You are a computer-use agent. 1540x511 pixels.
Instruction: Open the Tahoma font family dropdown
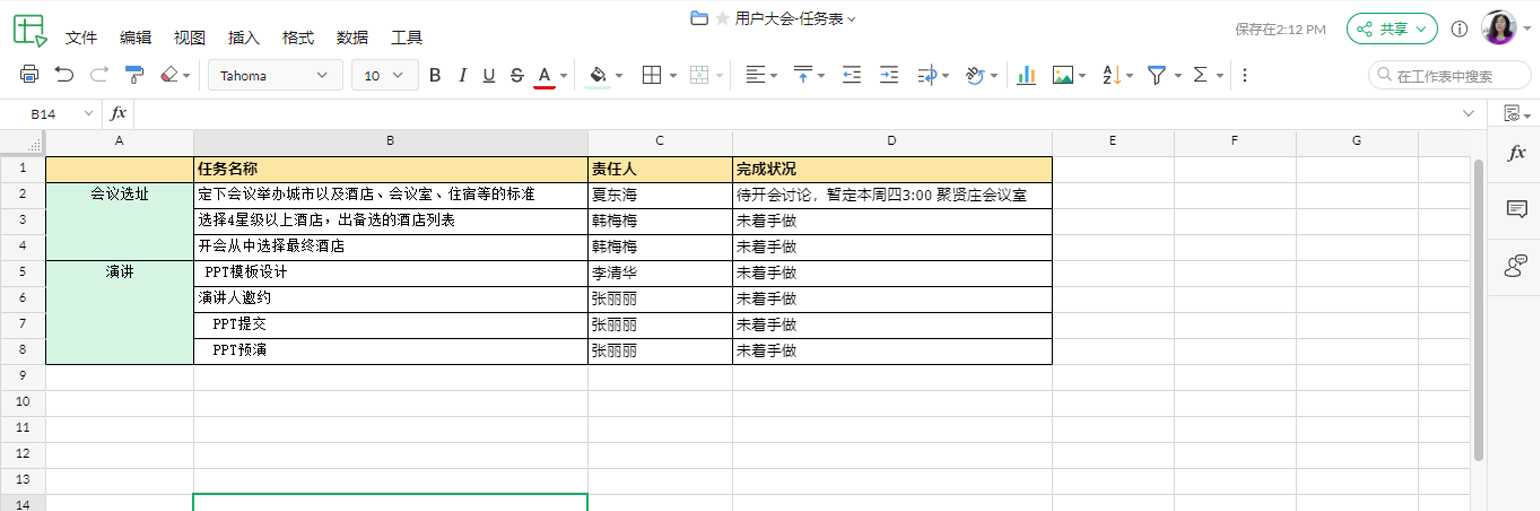[275, 75]
